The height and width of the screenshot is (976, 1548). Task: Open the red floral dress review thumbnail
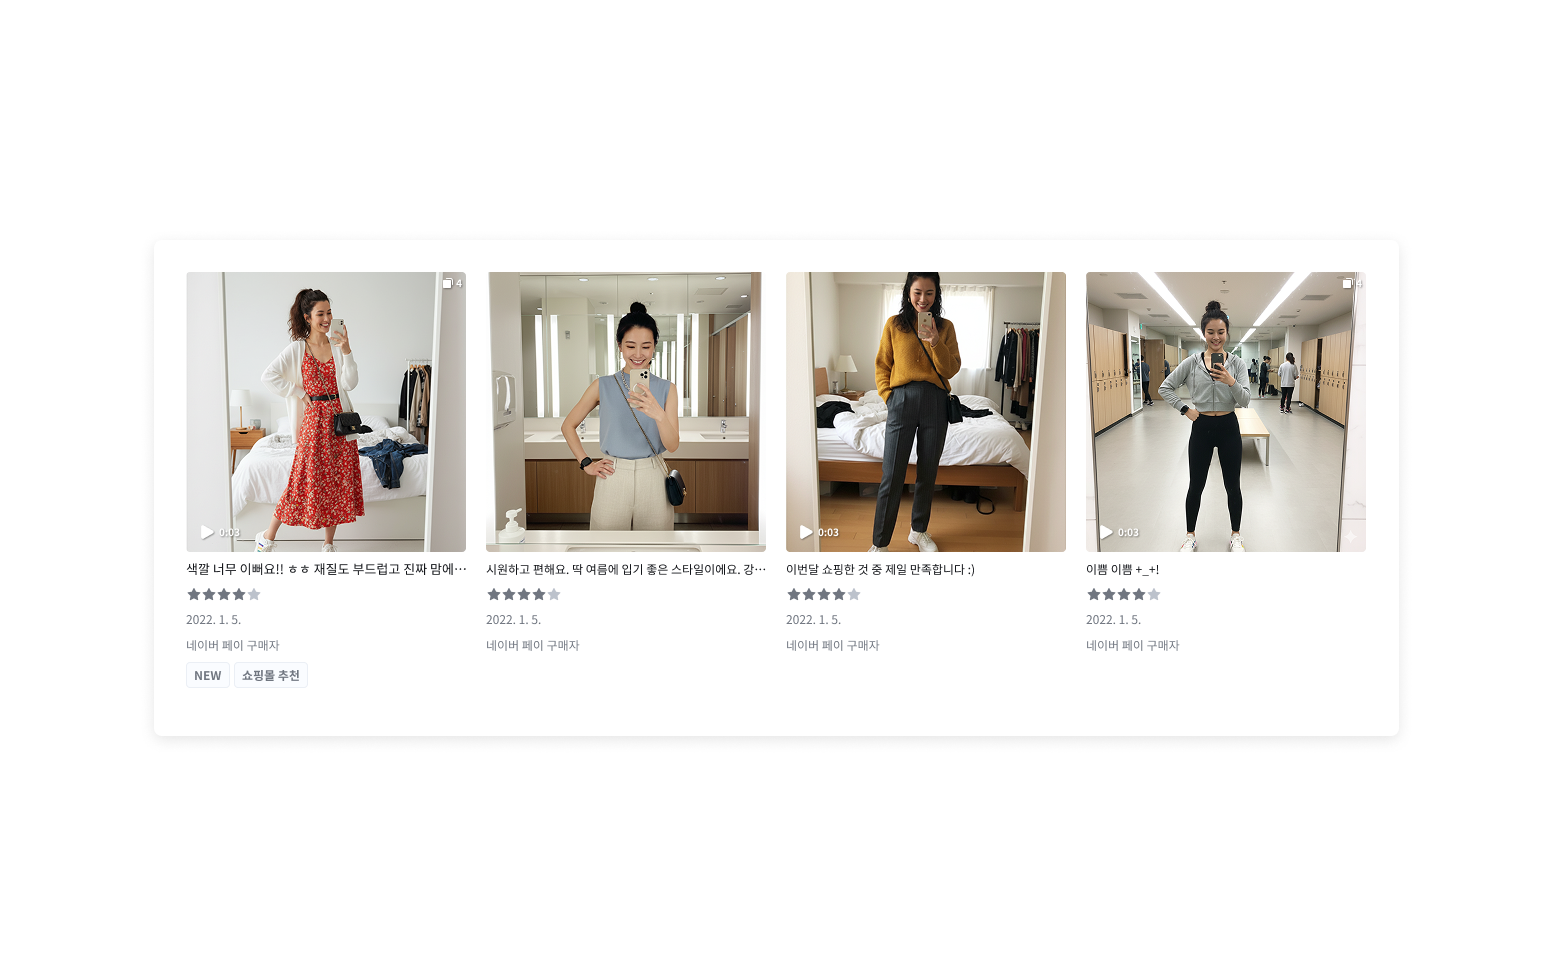326,412
